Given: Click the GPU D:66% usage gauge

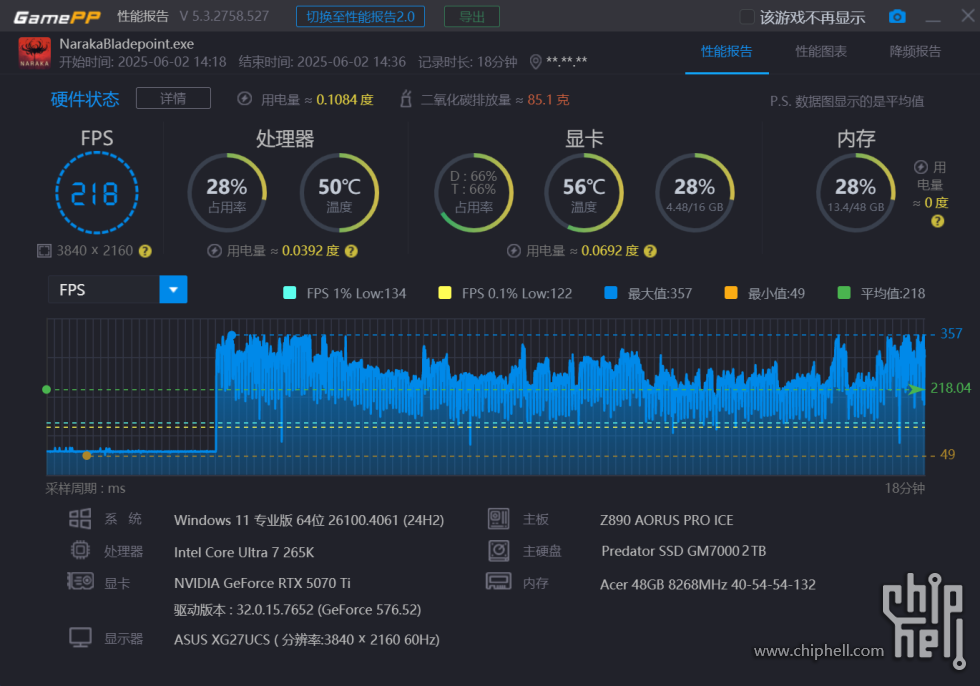Looking at the screenshot, I should (x=474, y=192).
